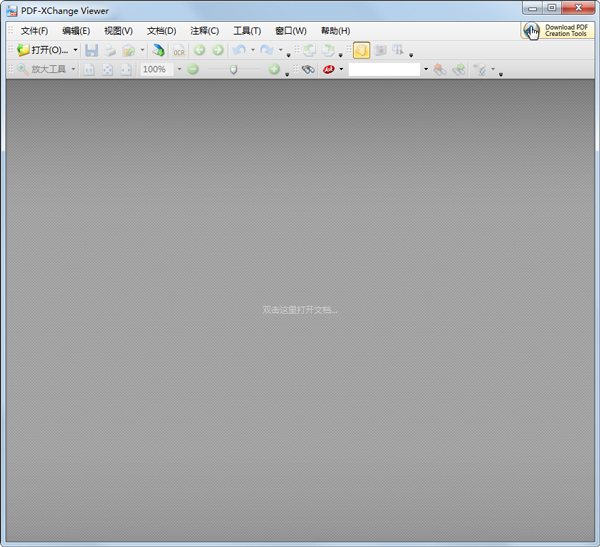This screenshot has height=547, width=600.
Task: Open the zoom percentage dropdown
Action: pos(179,69)
